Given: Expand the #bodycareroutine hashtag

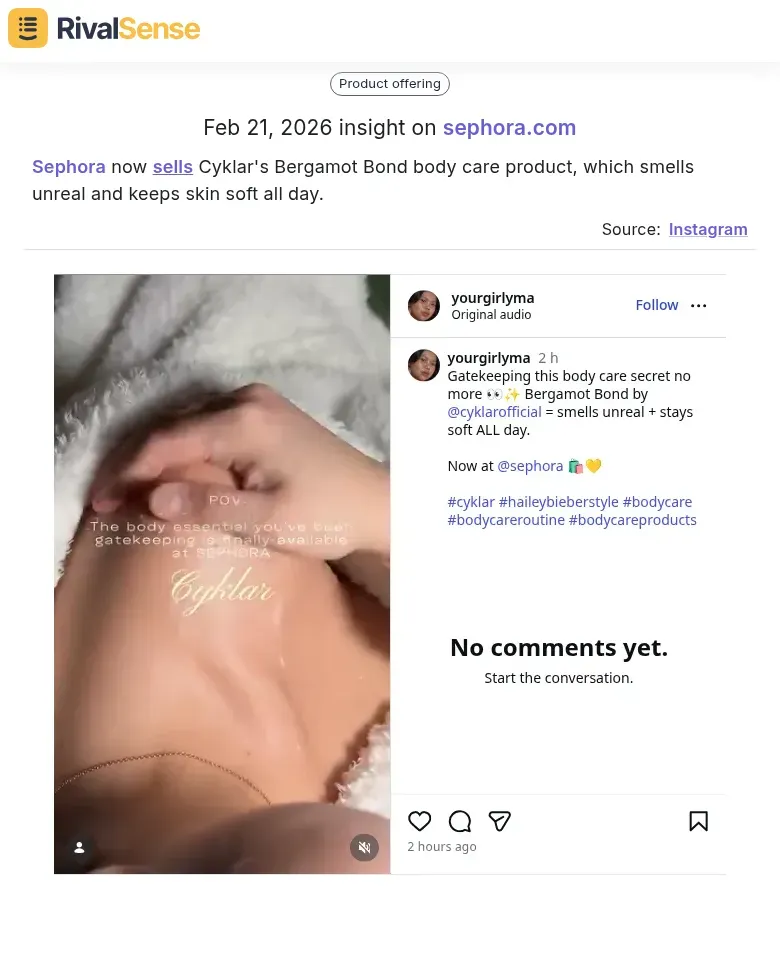Looking at the screenshot, I should point(506,519).
